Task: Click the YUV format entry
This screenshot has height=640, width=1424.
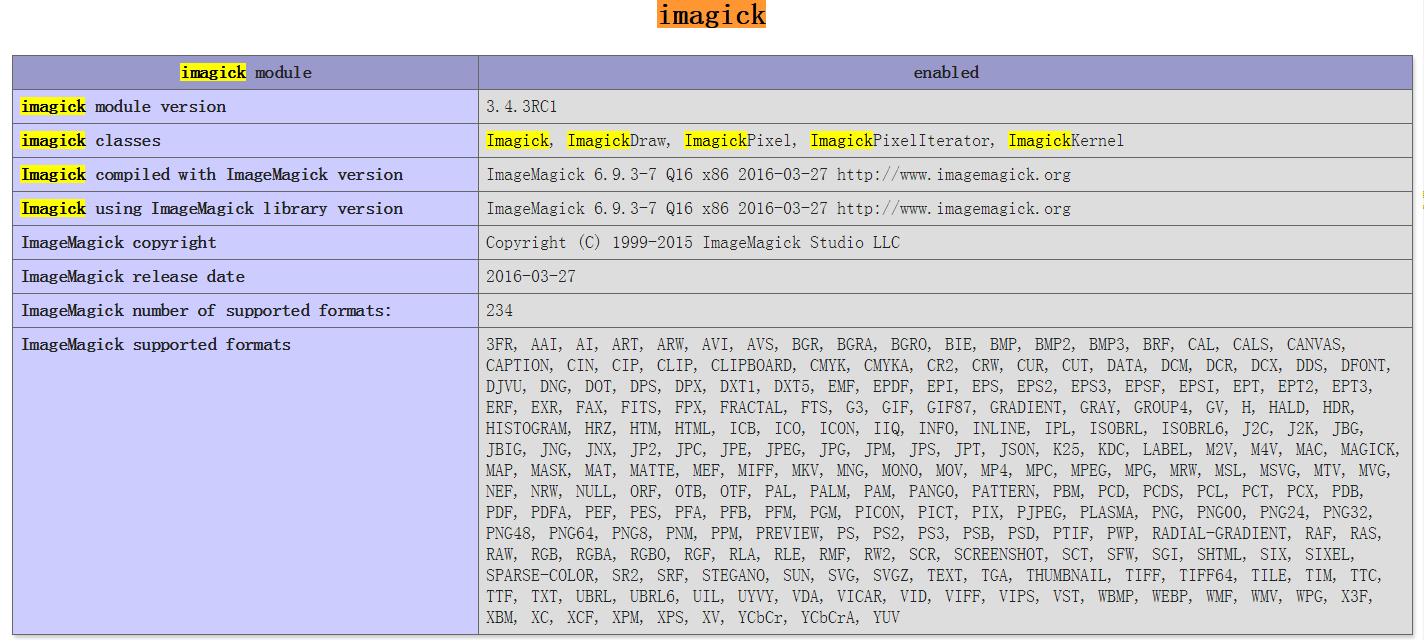Action: (886, 618)
